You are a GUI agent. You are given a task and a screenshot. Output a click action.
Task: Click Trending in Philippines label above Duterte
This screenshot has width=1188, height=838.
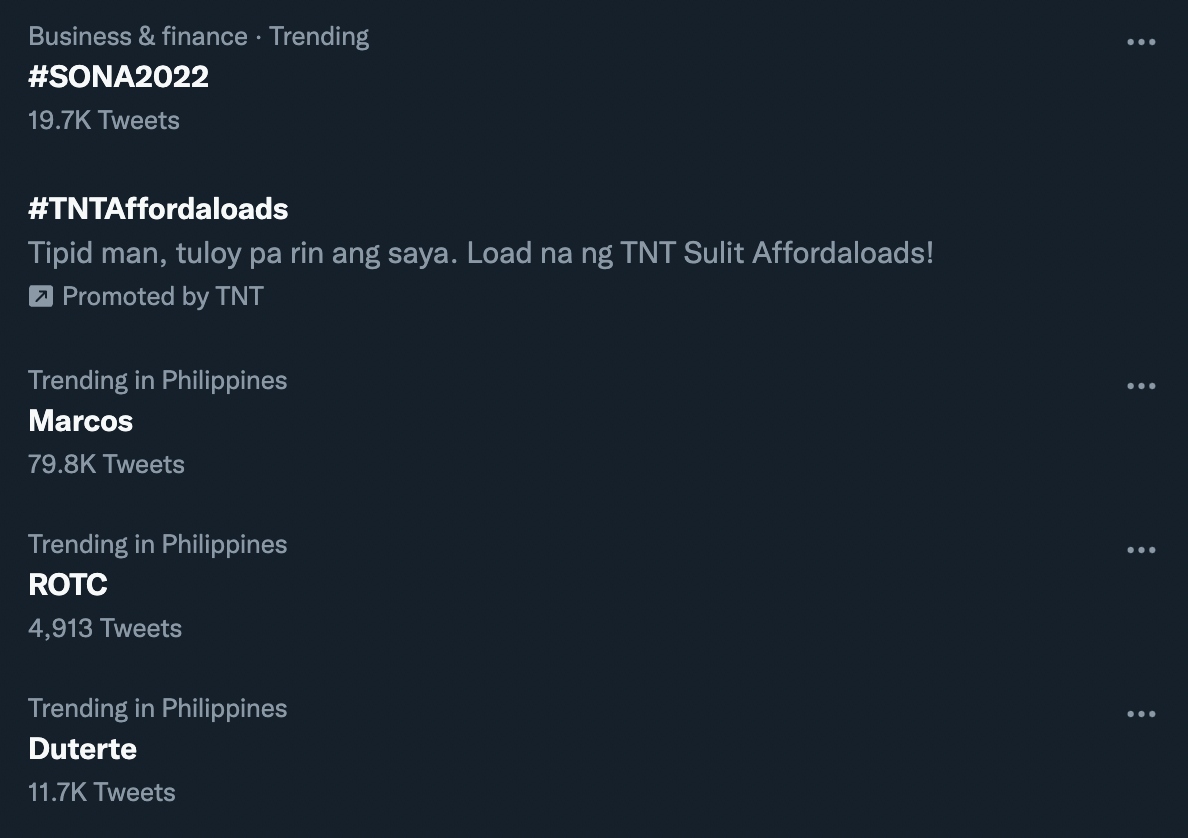pos(158,708)
